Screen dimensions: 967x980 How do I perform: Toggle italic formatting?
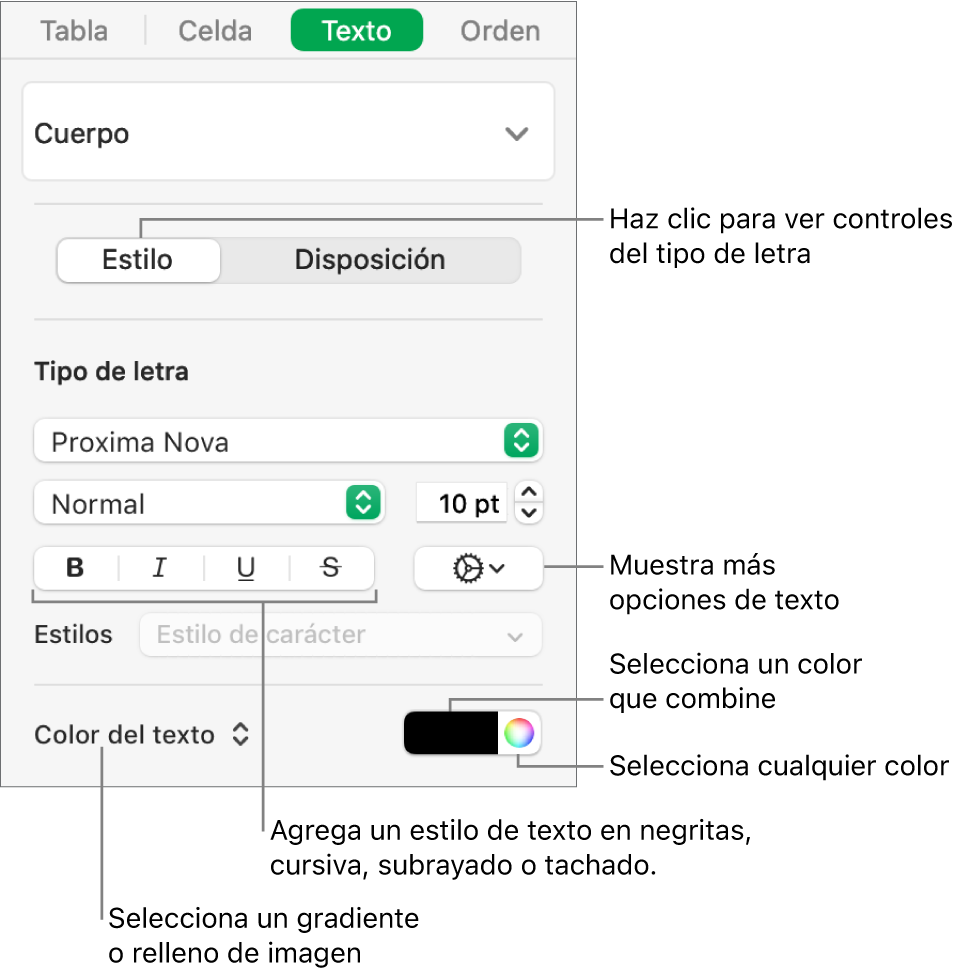[x=160, y=568]
